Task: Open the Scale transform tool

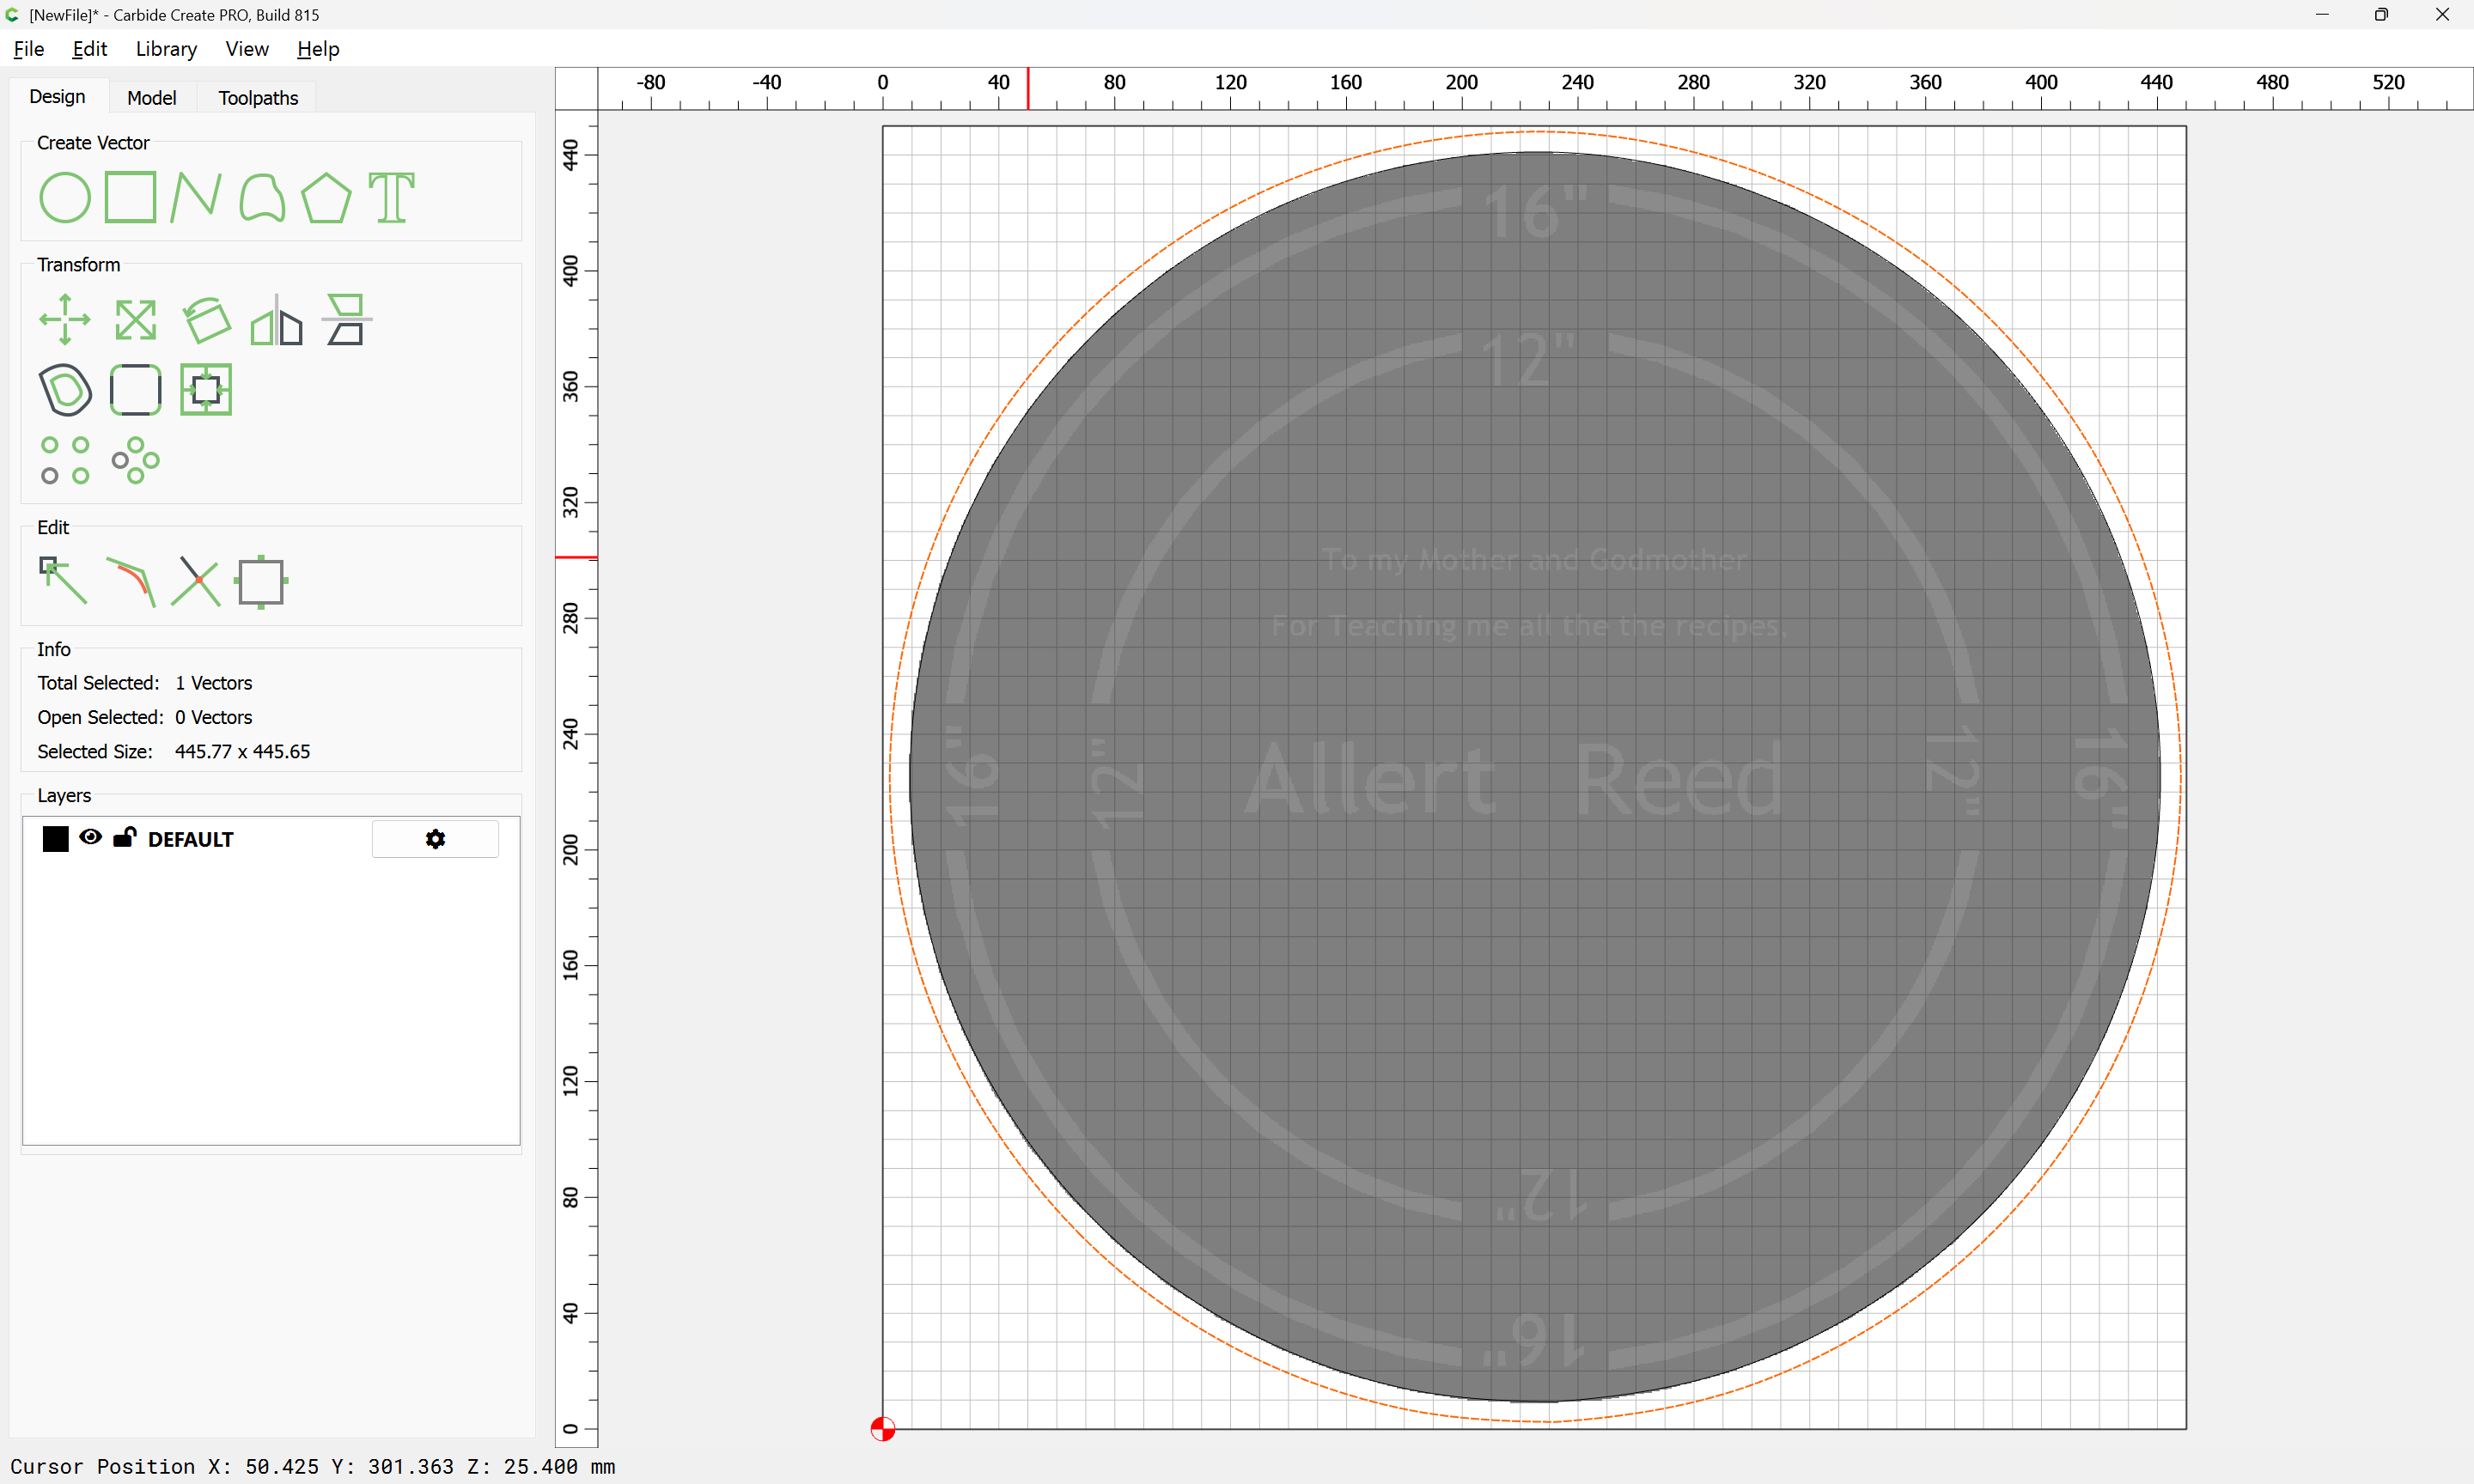Action: [x=135, y=320]
